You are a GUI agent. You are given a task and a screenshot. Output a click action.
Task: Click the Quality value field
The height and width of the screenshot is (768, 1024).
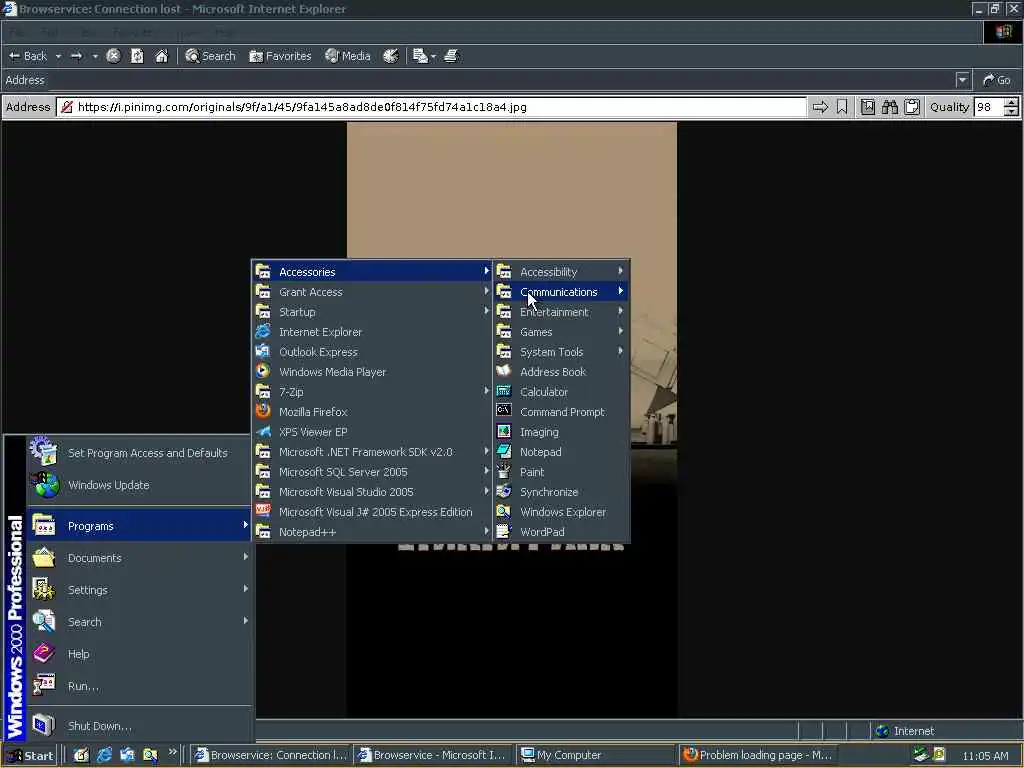[988, 107]
